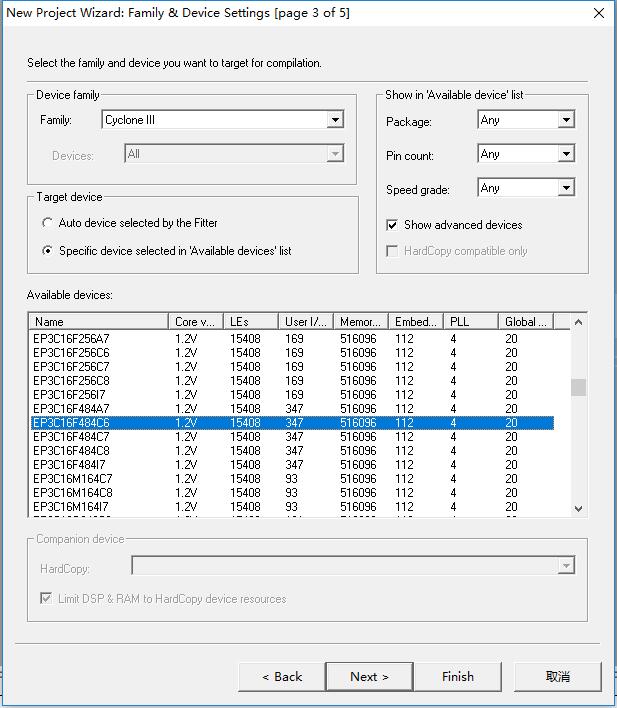Select device EP3C16F484I7
Image resolution: width=617 pixels, height=708 pixels.
[x=292, y=465]
